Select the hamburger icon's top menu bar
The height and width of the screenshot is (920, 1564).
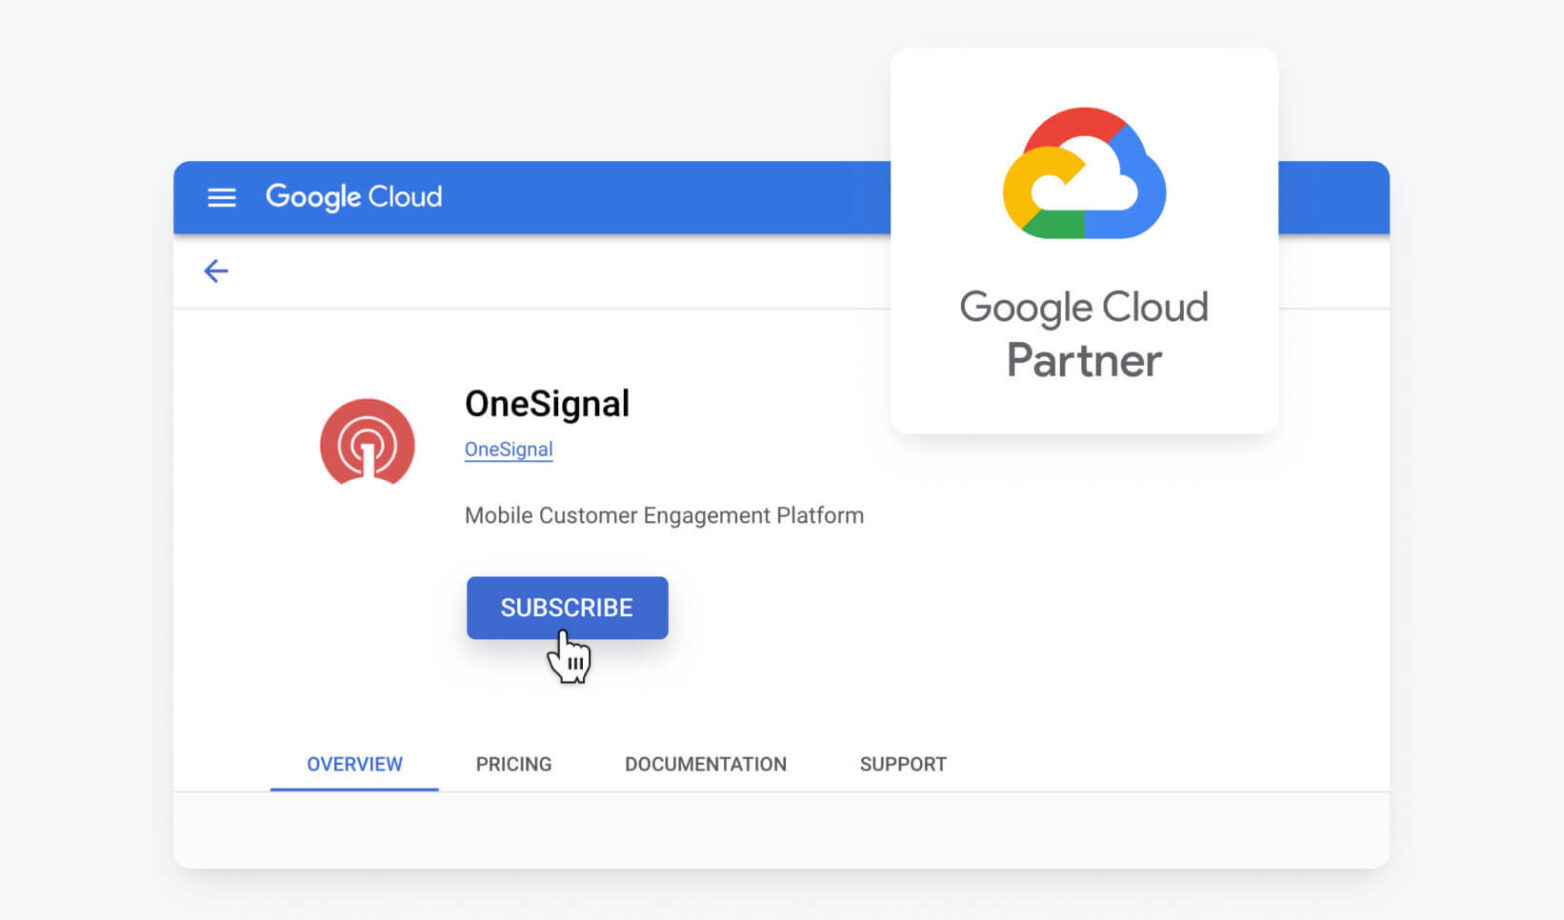click(x=221, y=188)
